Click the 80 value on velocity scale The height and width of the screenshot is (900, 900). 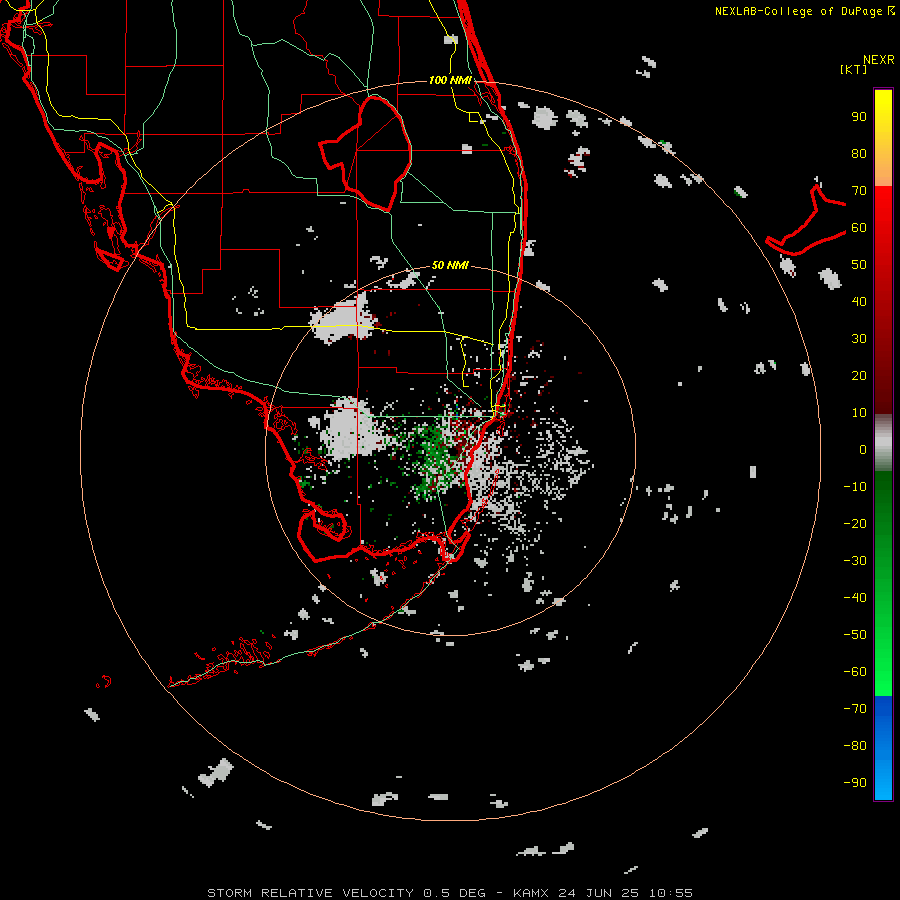coord(859,154)
